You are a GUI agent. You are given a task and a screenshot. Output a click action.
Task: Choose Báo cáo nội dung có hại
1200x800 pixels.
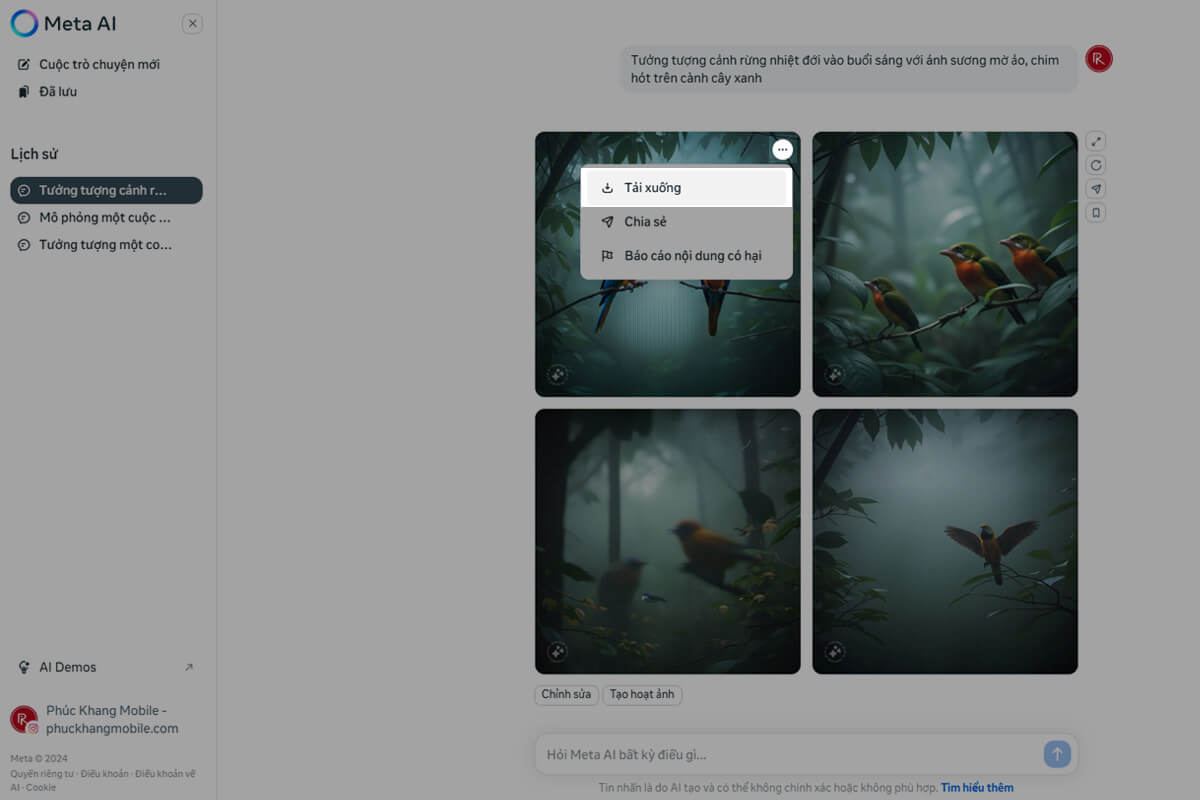tap(692, 256)
